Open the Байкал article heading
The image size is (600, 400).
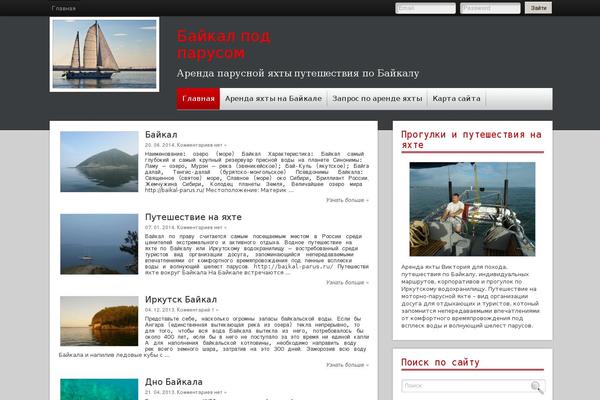(x=161, y=135)
